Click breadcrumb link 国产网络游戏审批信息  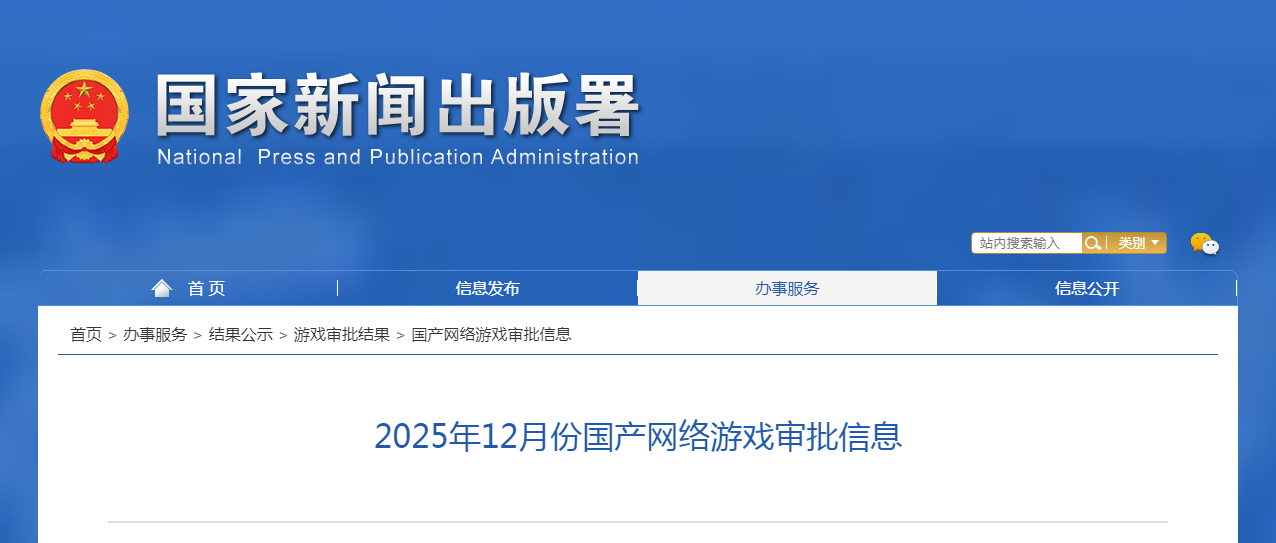tap(492, 335)
